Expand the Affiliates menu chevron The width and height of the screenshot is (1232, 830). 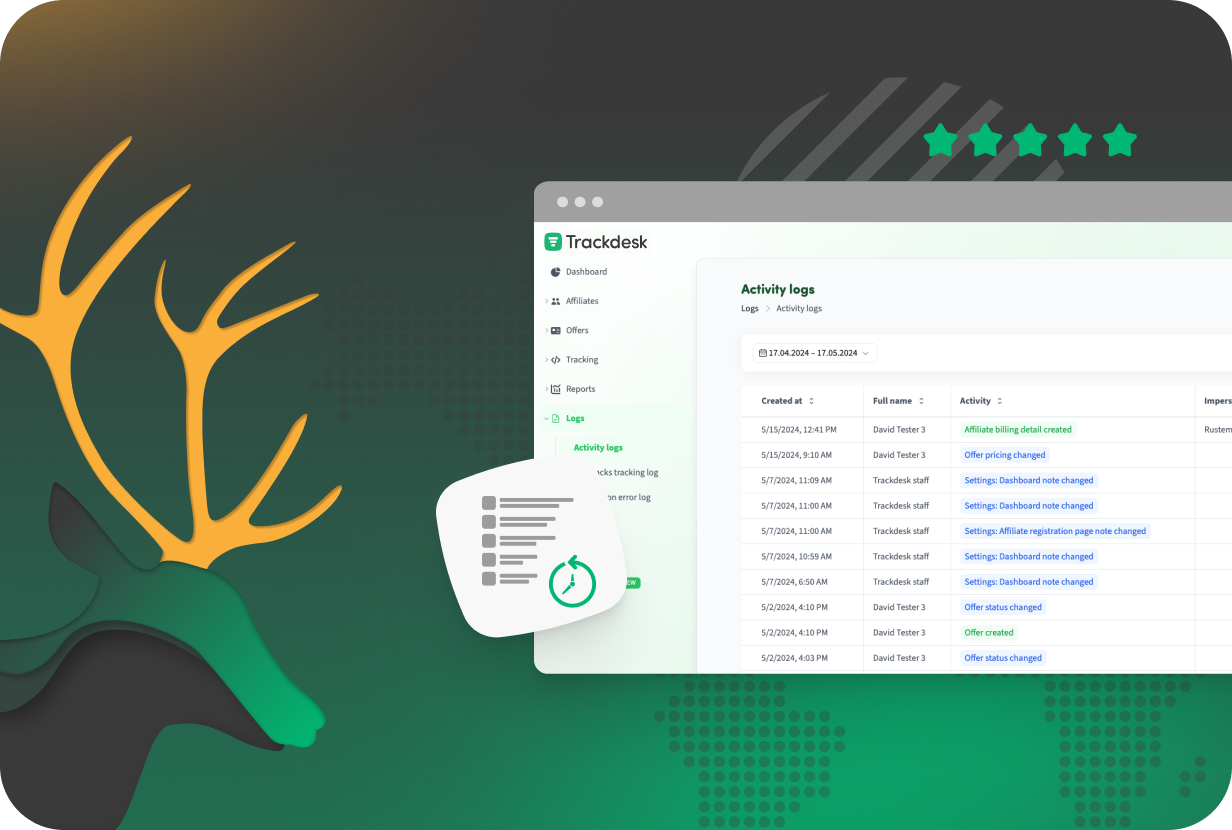click(x=546, y=301)
